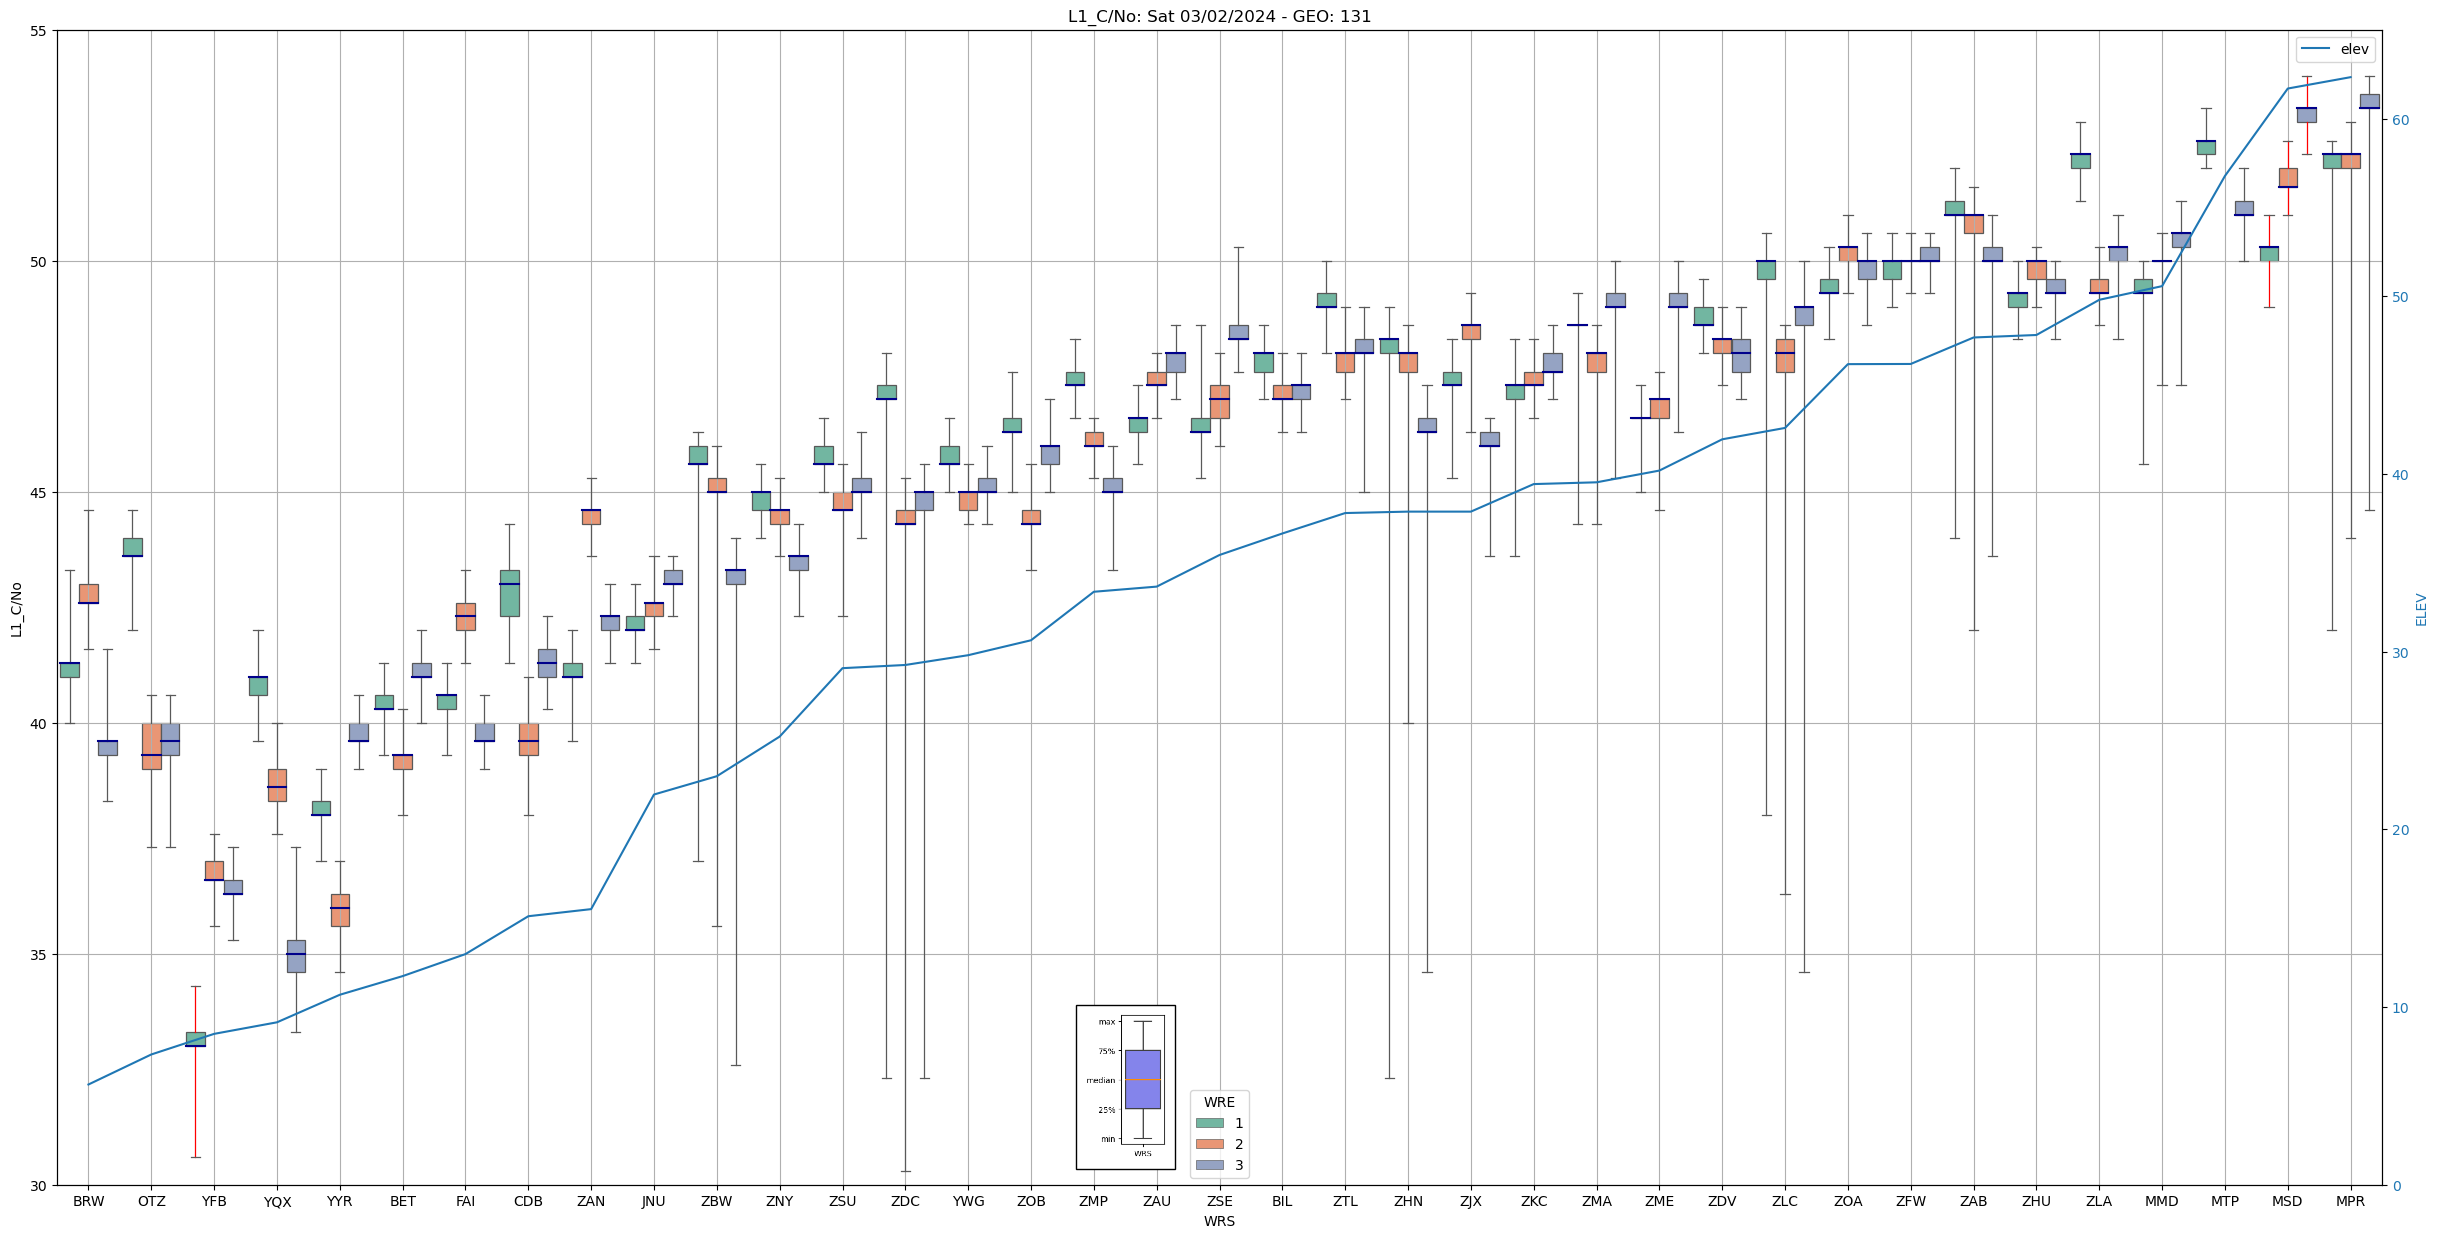
Task: Click the ZSU x-axis label
Action: [x=843, y=1201]
